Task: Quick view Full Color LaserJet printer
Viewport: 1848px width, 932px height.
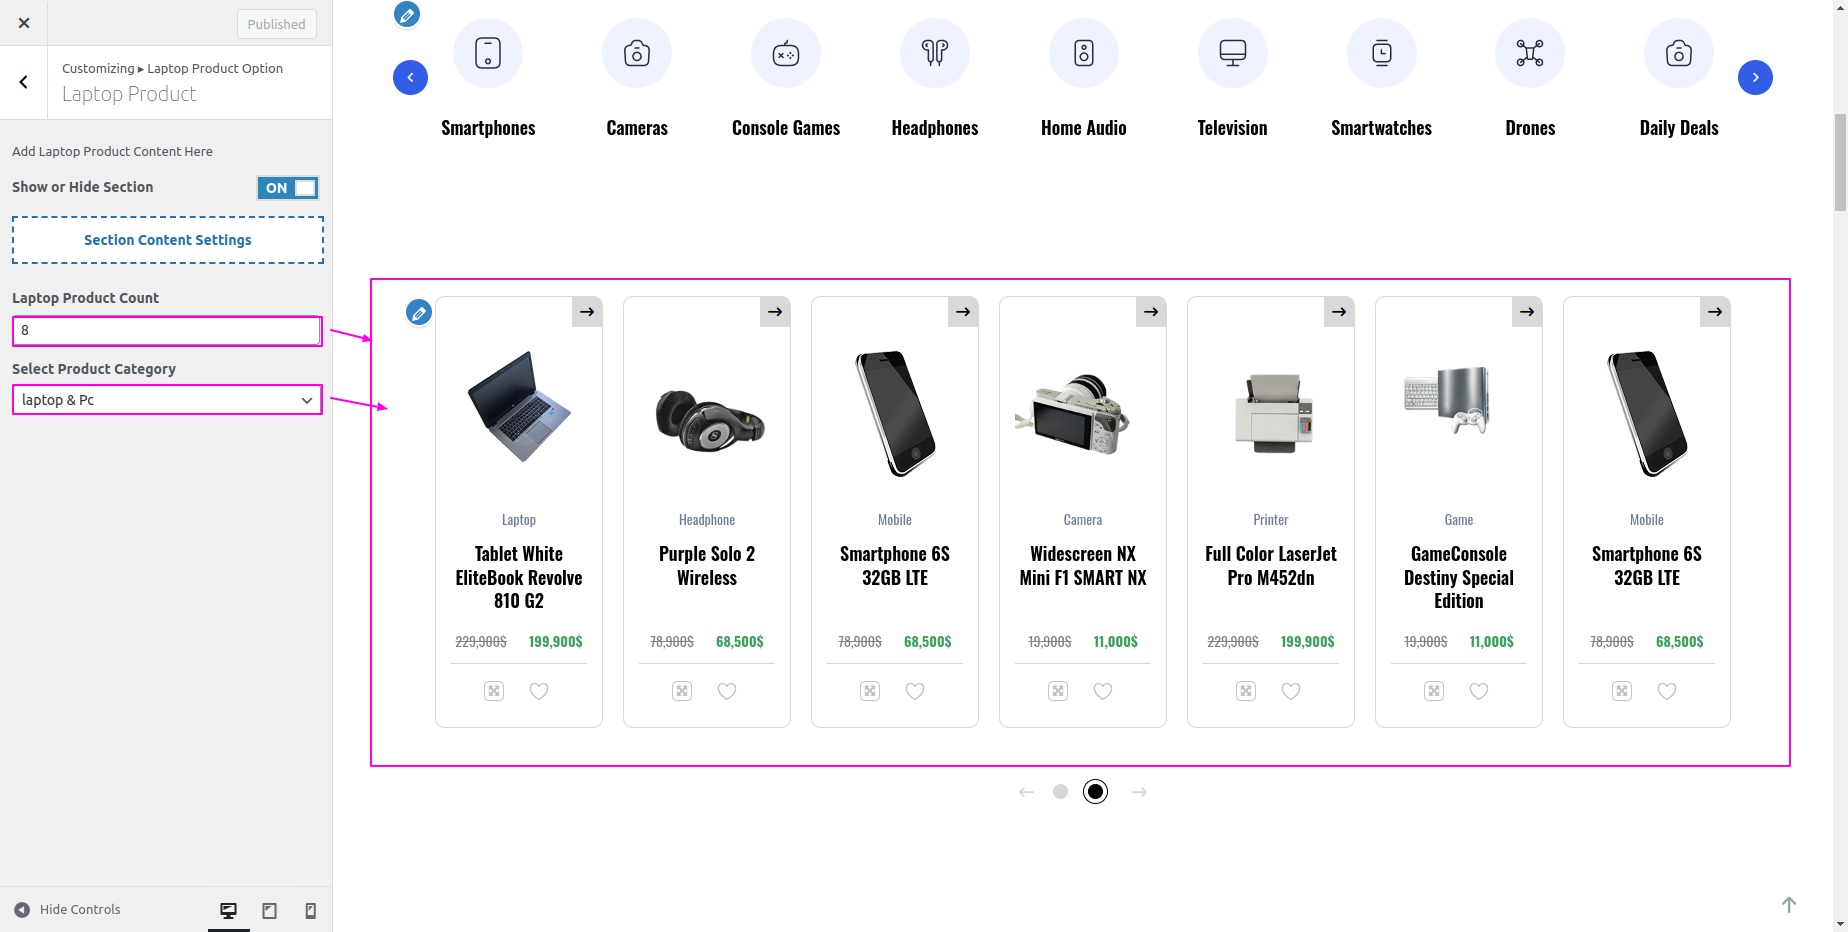Action: 1246,691
